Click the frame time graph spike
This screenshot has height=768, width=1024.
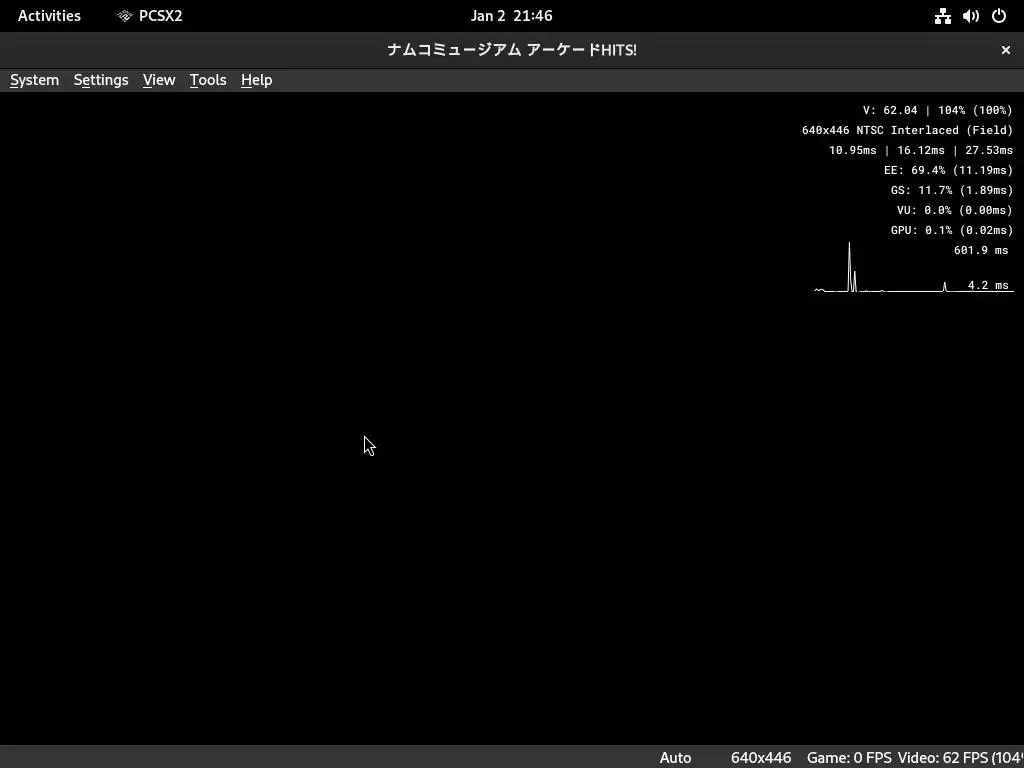(850, 266)
